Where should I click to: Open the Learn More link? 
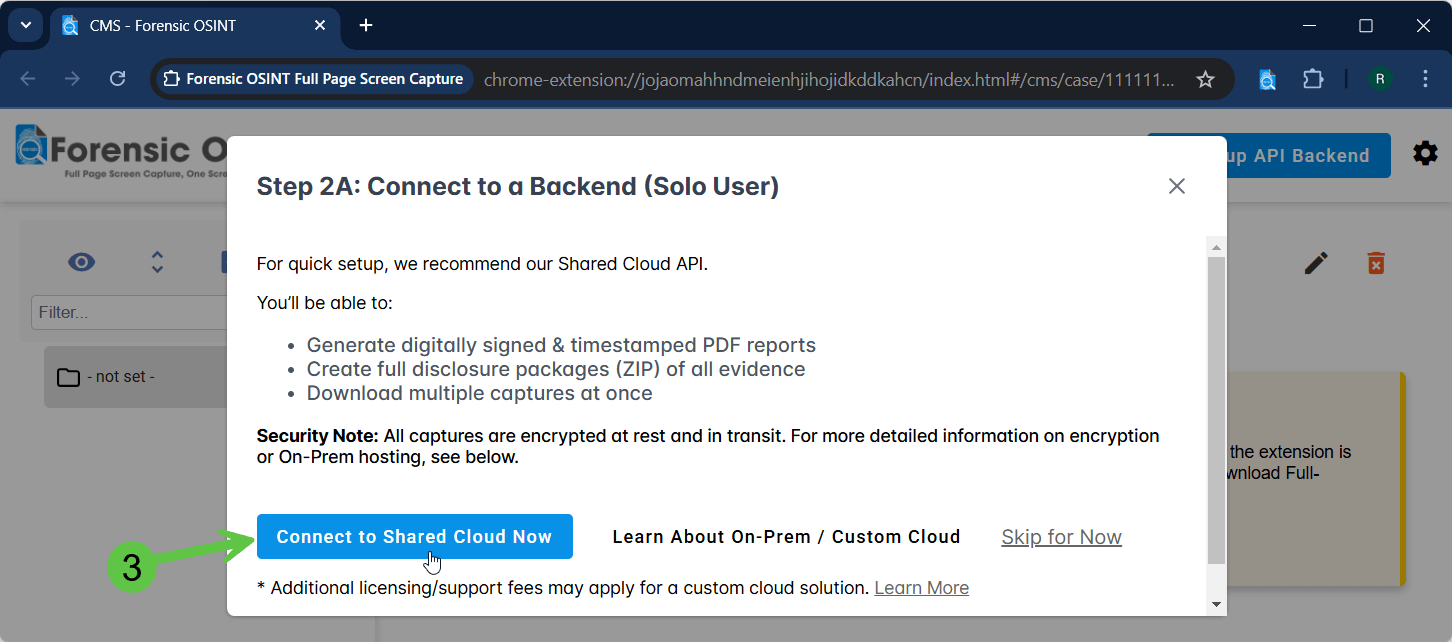point(921,588)
